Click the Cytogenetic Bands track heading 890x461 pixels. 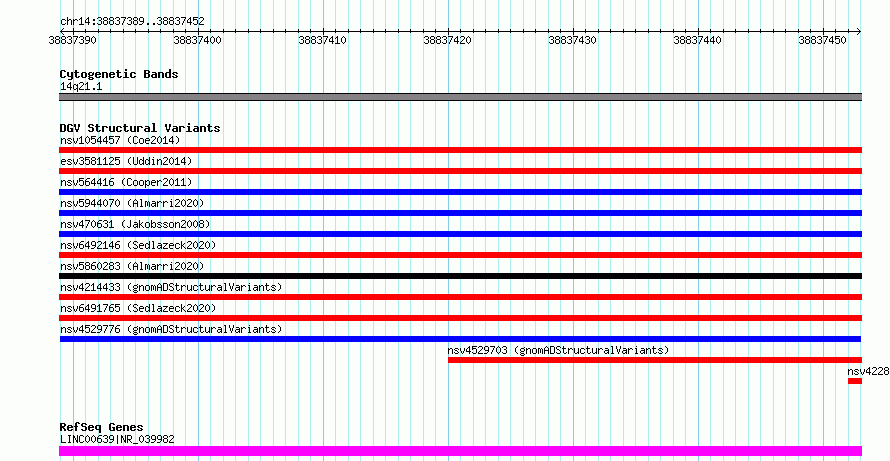(x=119, y=74)
